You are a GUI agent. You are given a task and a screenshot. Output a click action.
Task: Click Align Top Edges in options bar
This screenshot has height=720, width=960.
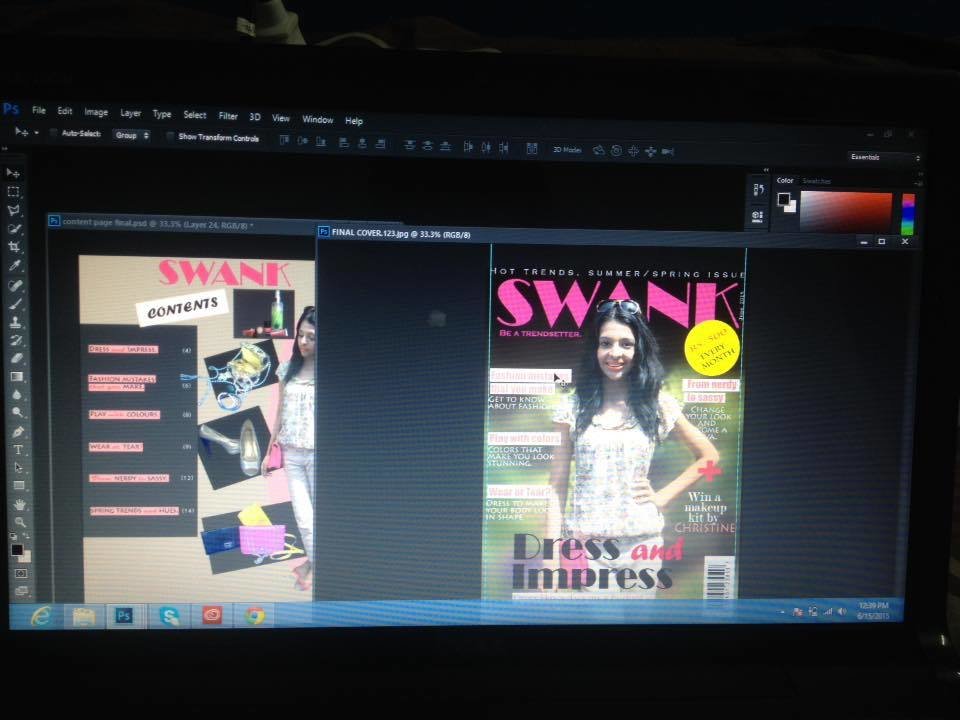[284, 141]
